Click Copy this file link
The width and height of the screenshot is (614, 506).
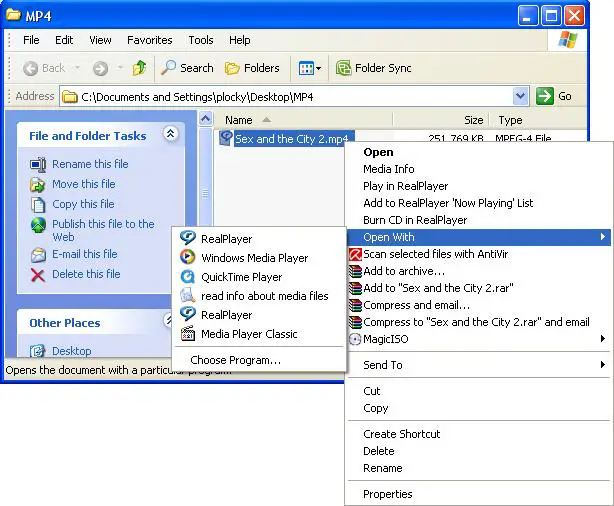pos(83,204)
